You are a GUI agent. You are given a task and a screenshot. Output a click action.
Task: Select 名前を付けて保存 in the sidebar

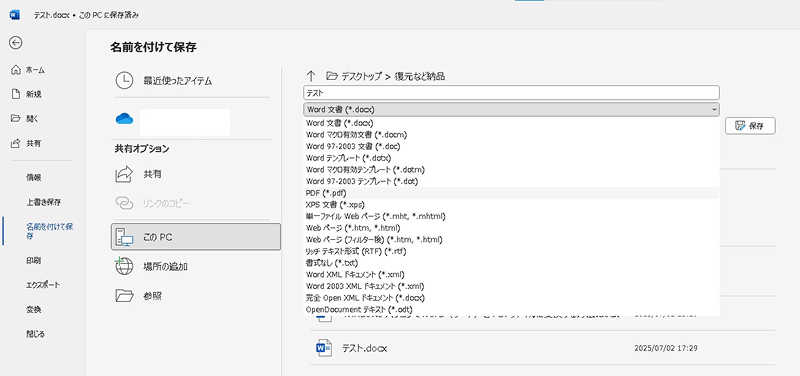pos(49,231)
